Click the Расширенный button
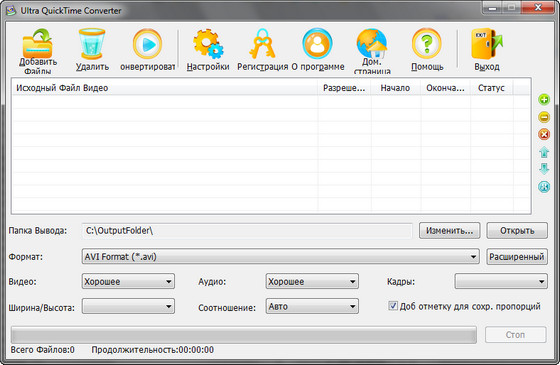Image resolution: width=560 pixels, height=365 pixels. click(517, 257)
